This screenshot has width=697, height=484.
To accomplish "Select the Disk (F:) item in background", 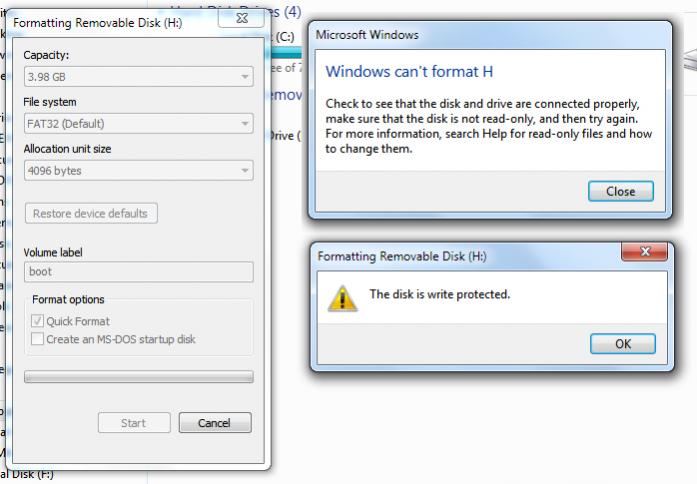I will pyautogui.click(x=27, y=474).
